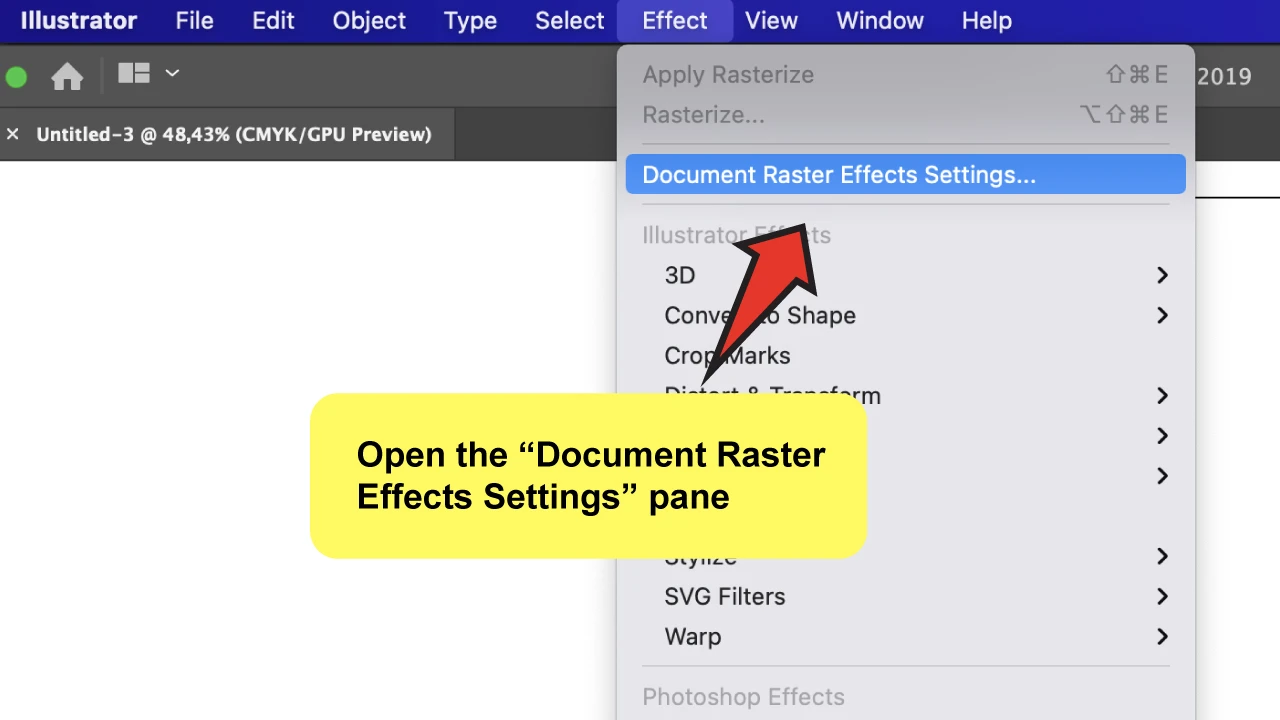Viewport: 1280px width, 720px height.
Task: Open the Help menu
Action: click(x=987, y=21)
